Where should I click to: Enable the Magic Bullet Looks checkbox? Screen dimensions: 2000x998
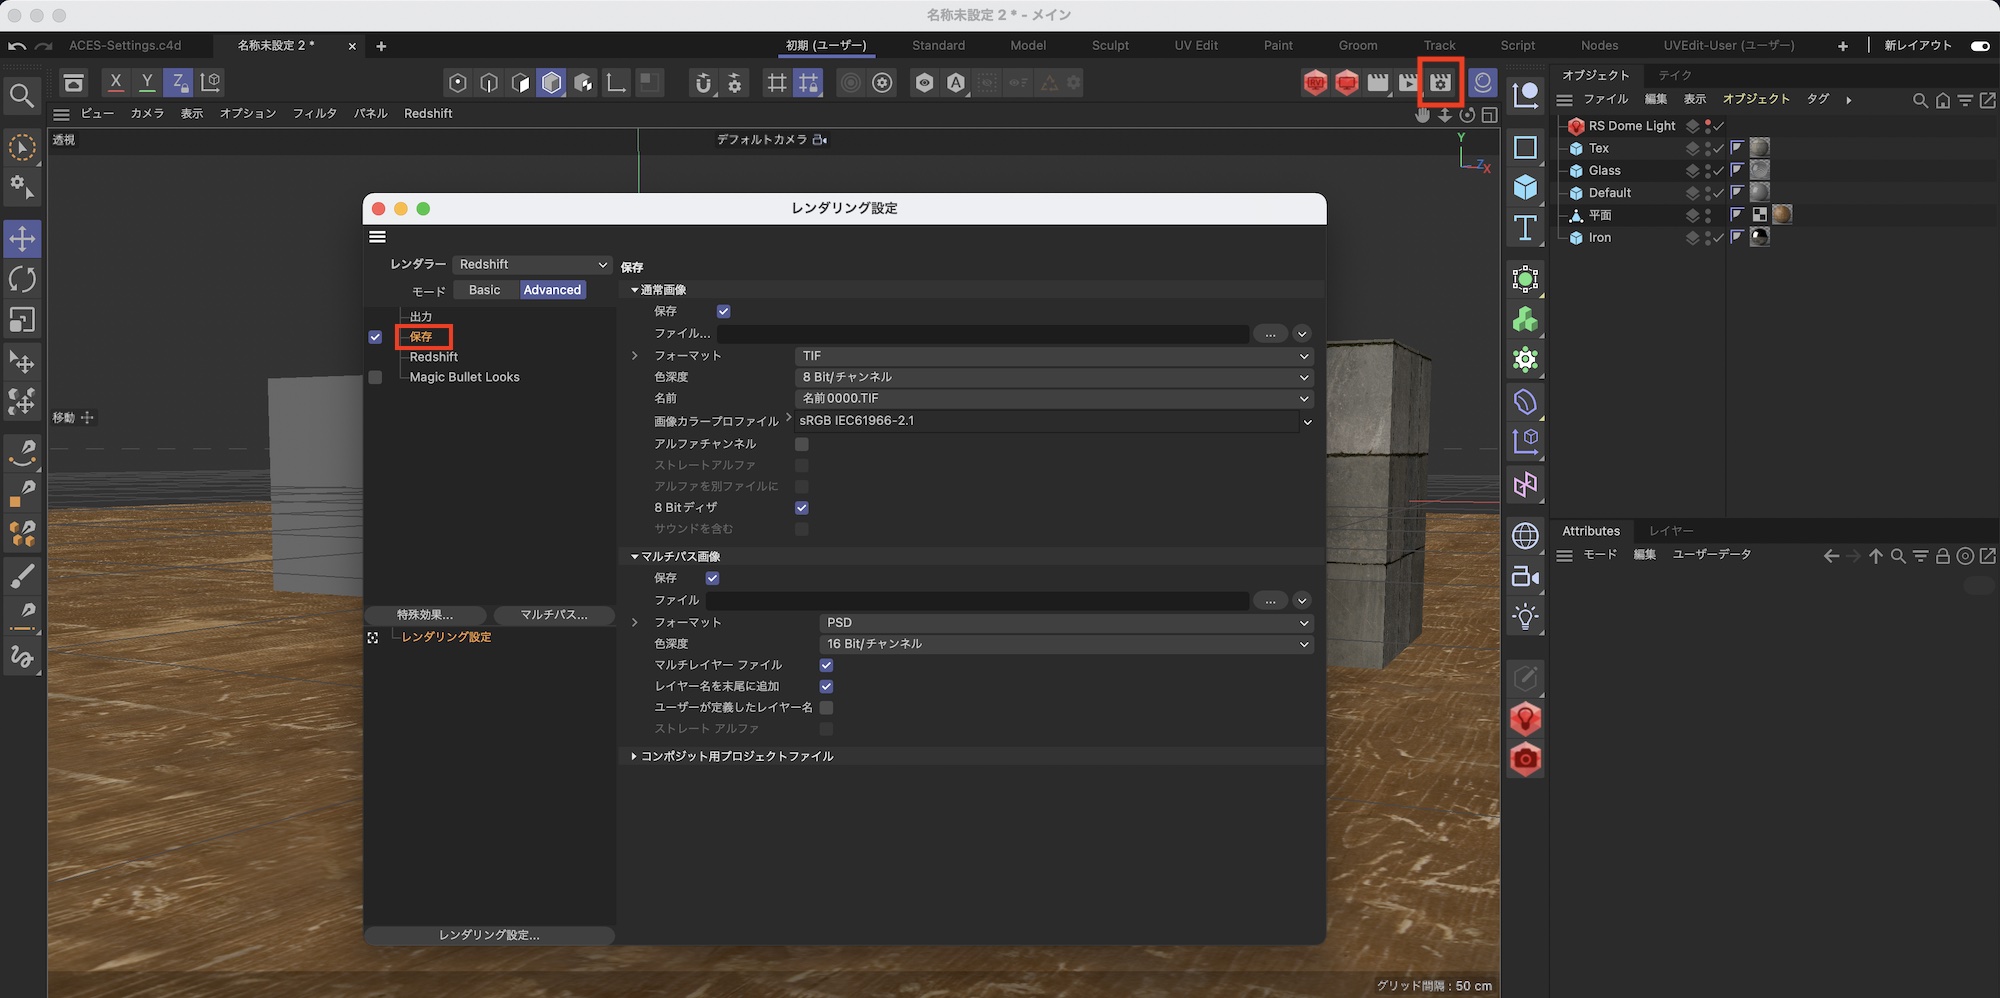pos(375,378)
